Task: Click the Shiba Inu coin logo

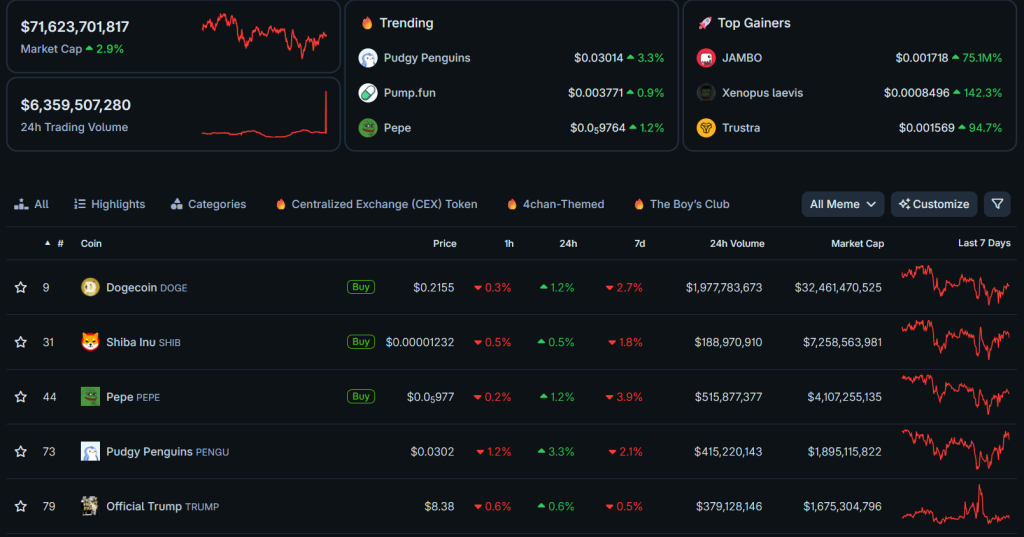Action: point(91,342)
